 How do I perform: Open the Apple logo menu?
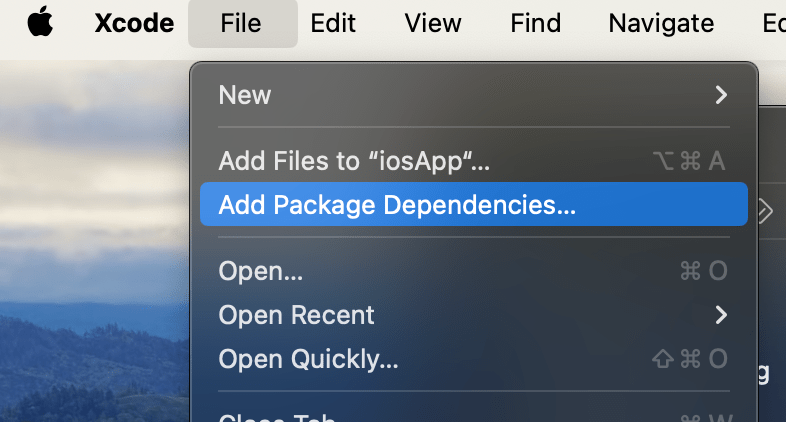click(x=40, y=23)
